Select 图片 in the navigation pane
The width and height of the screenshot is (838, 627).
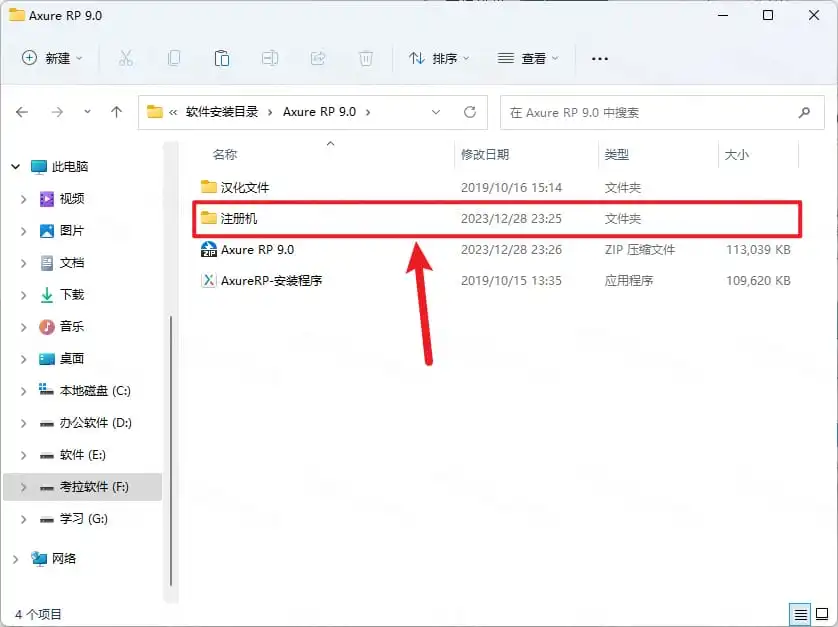tap(72, 231)
